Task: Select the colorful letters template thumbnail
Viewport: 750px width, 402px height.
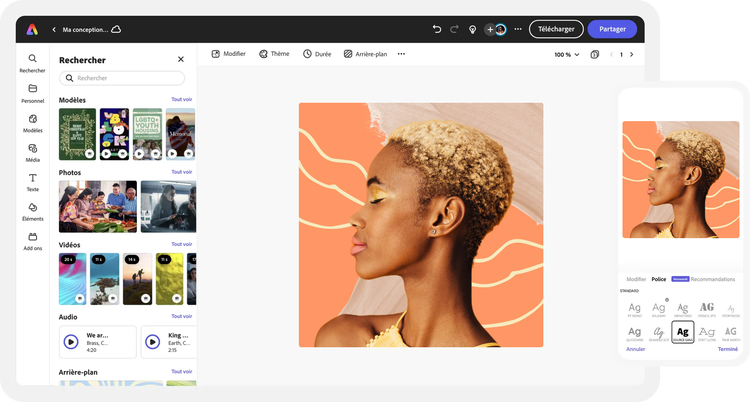Action: (x=114, y=134)
